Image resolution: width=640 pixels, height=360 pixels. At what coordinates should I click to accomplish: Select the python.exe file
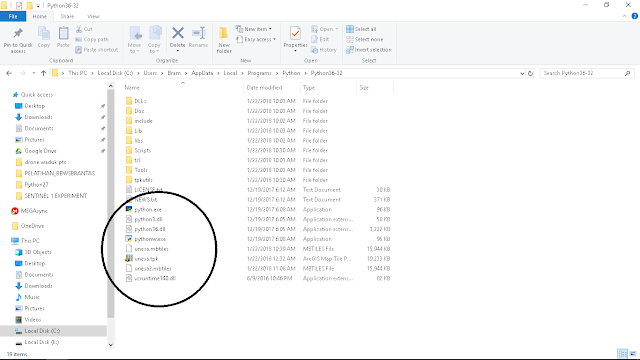148,209
